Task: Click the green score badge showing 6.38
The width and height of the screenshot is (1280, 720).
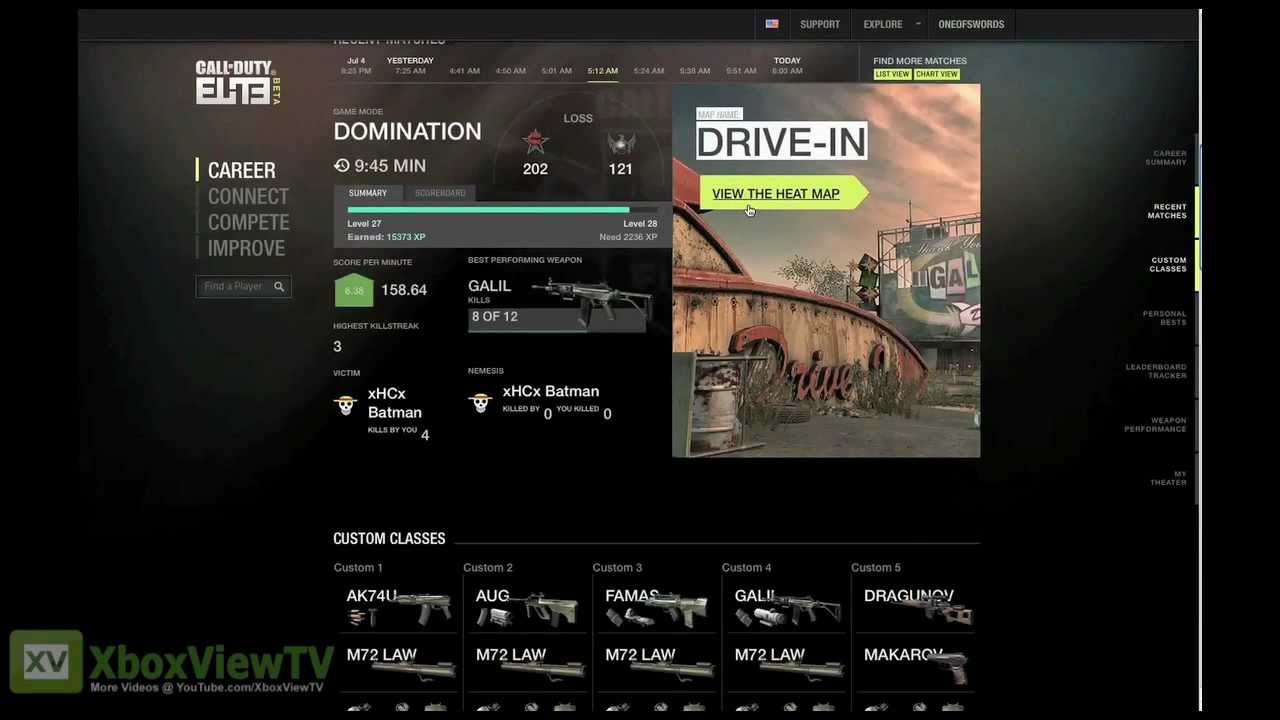Action: click(354, 290)
